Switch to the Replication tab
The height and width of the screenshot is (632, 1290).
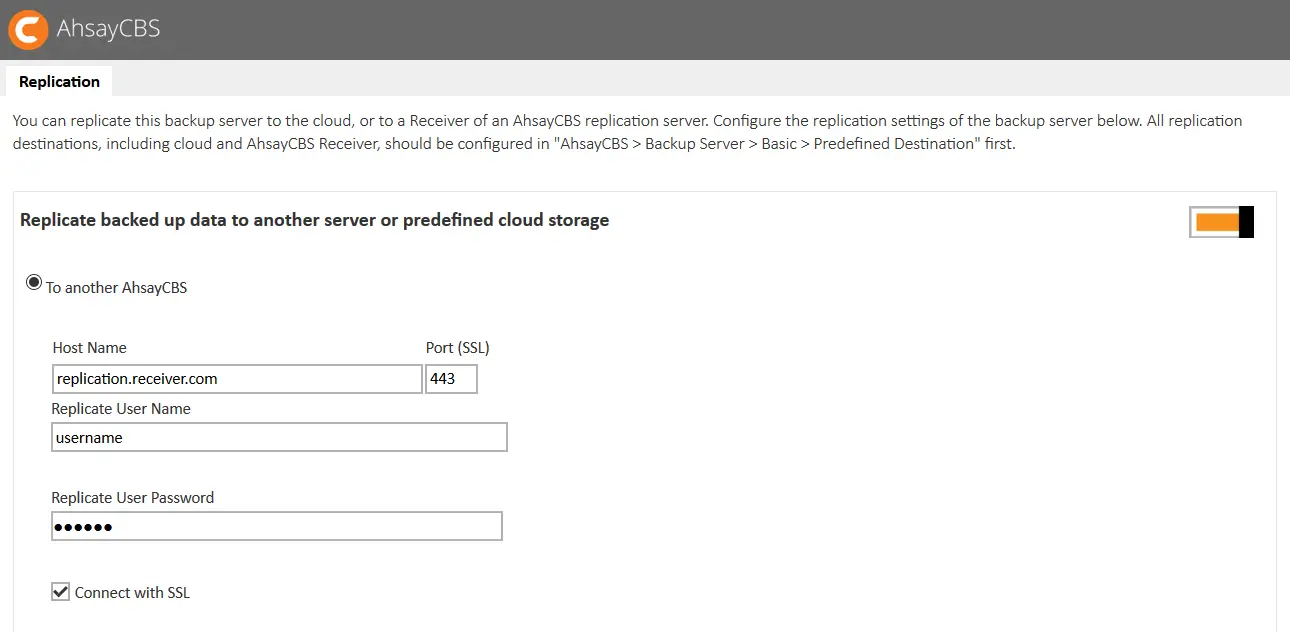coord(58,81)
